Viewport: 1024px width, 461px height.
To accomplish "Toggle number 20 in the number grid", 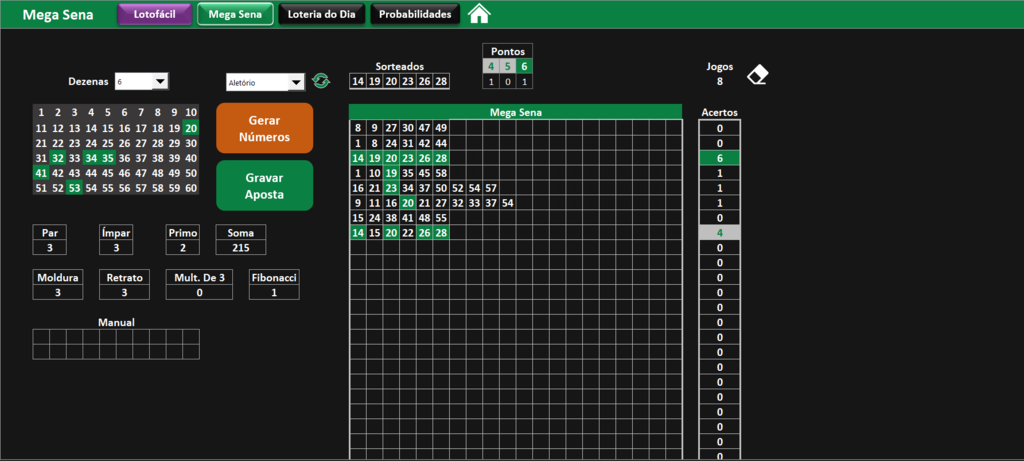I will (191, 129).
